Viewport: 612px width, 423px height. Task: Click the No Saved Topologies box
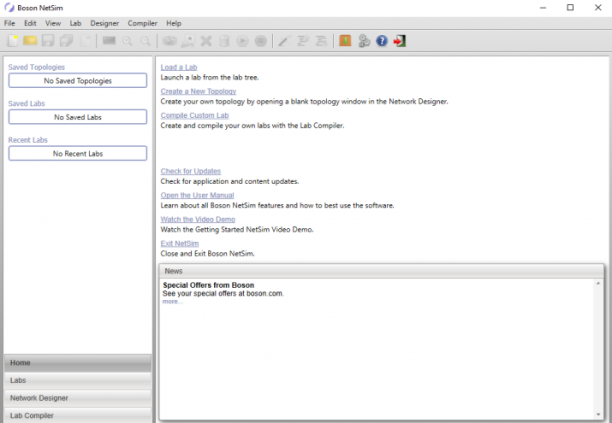pos(78,81)
